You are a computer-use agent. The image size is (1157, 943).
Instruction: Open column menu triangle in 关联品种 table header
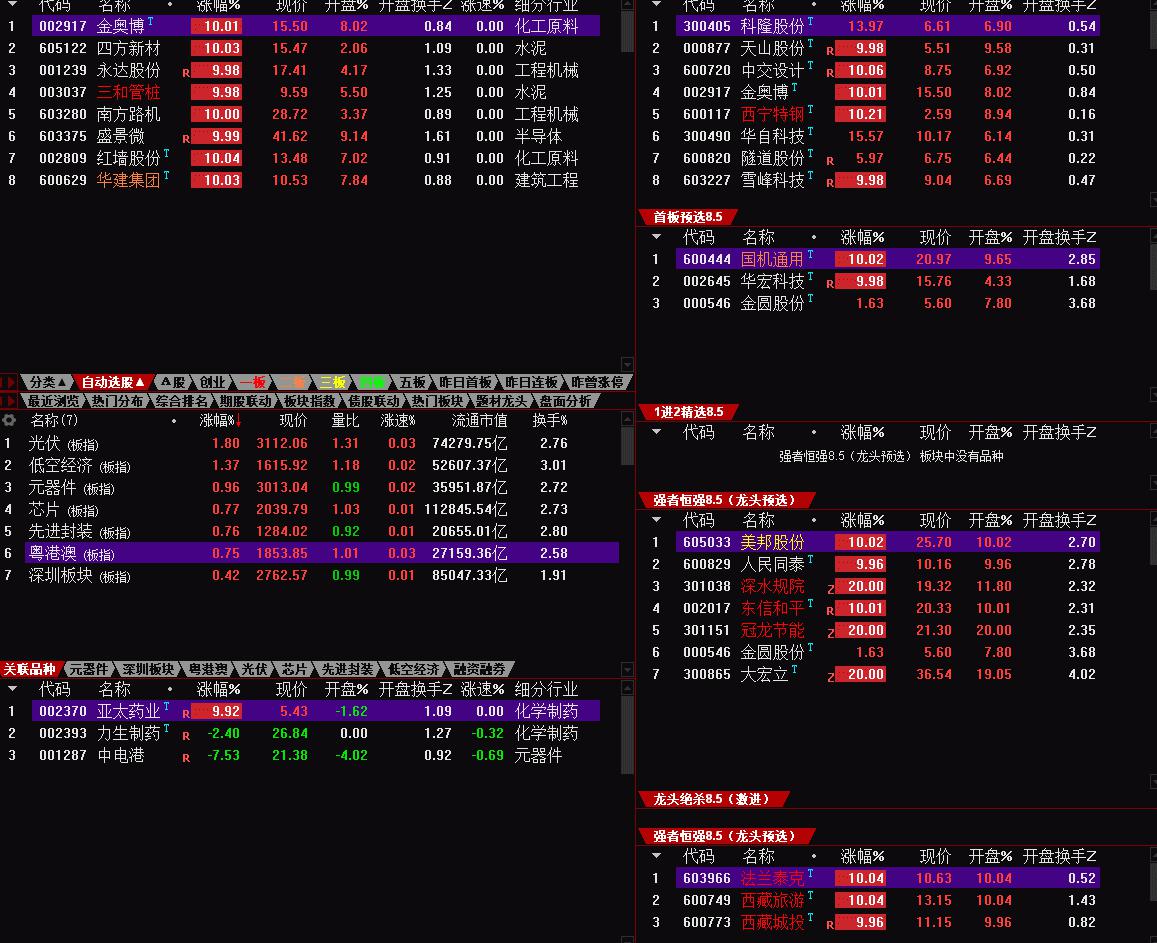click(x=13, y=688)
